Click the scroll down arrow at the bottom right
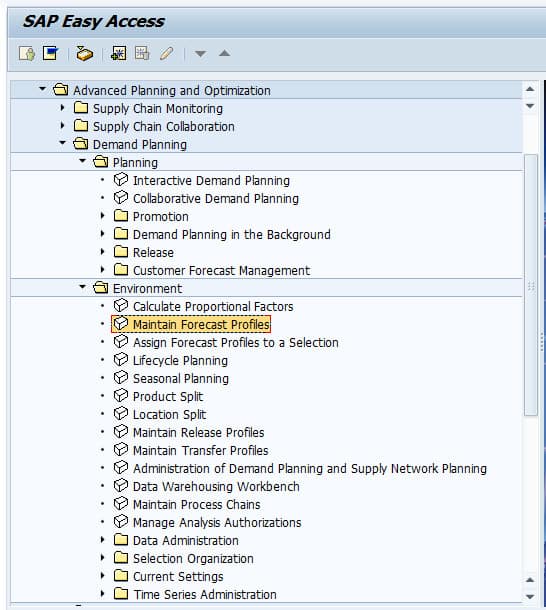Screen dimensions: 546x610 coord(530,596)
